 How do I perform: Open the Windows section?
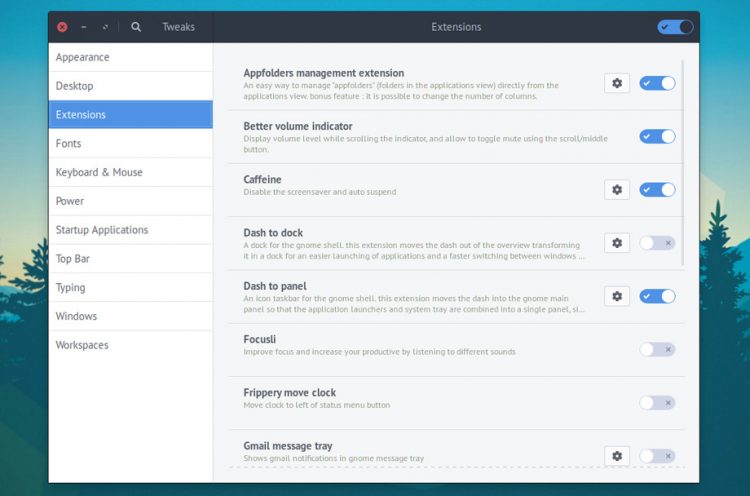pyautogui.click(x=131, y=316)
